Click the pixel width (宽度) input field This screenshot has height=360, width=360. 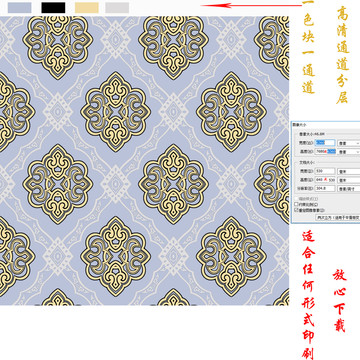pyautogui.click(x=325, y=143)
